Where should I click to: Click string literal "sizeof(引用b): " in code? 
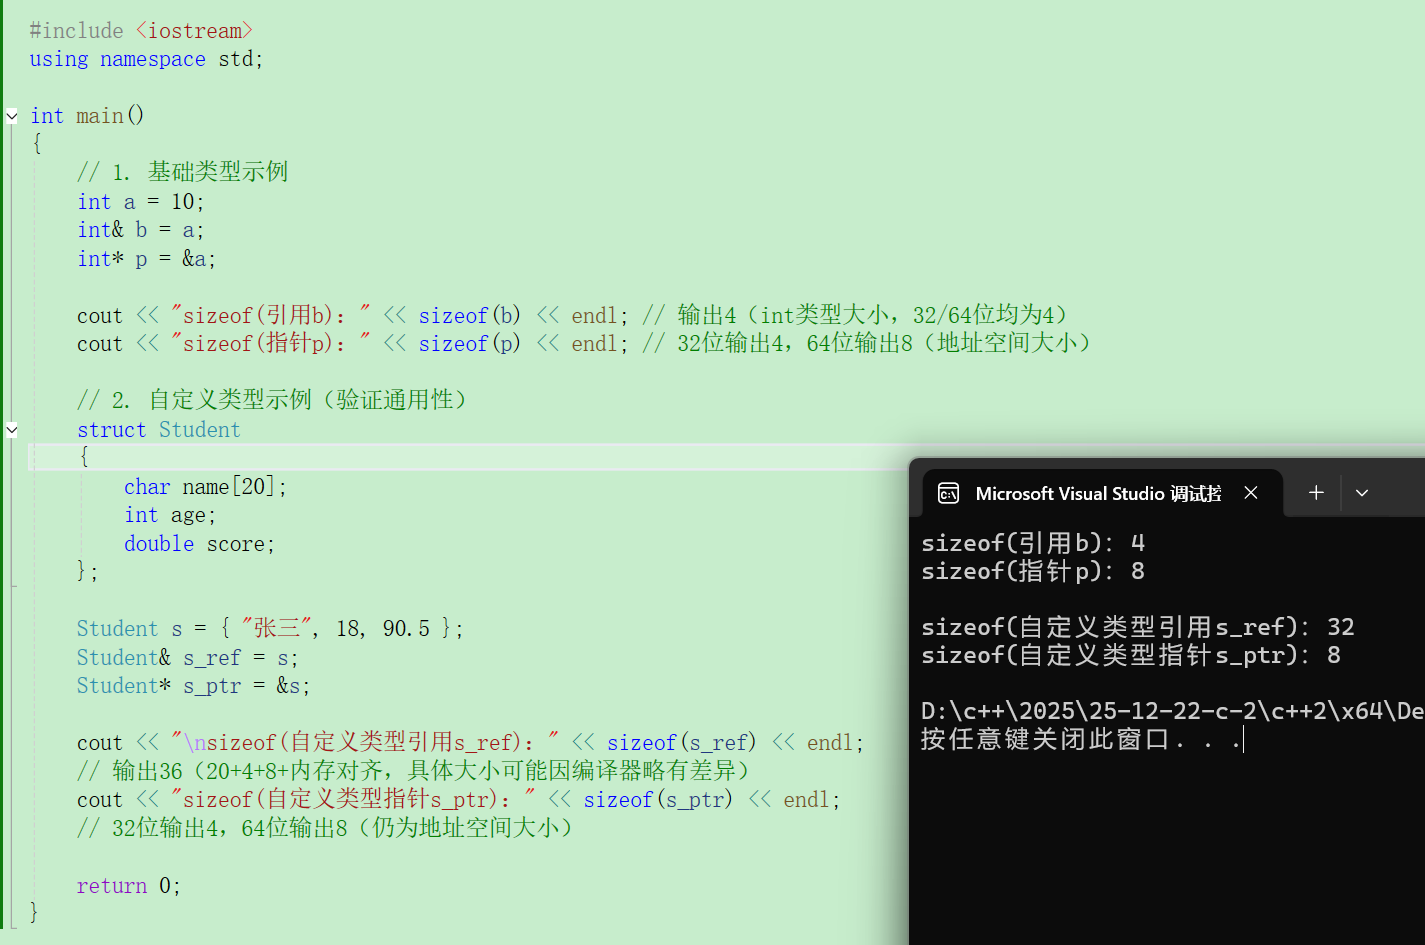tap(271, 316)
